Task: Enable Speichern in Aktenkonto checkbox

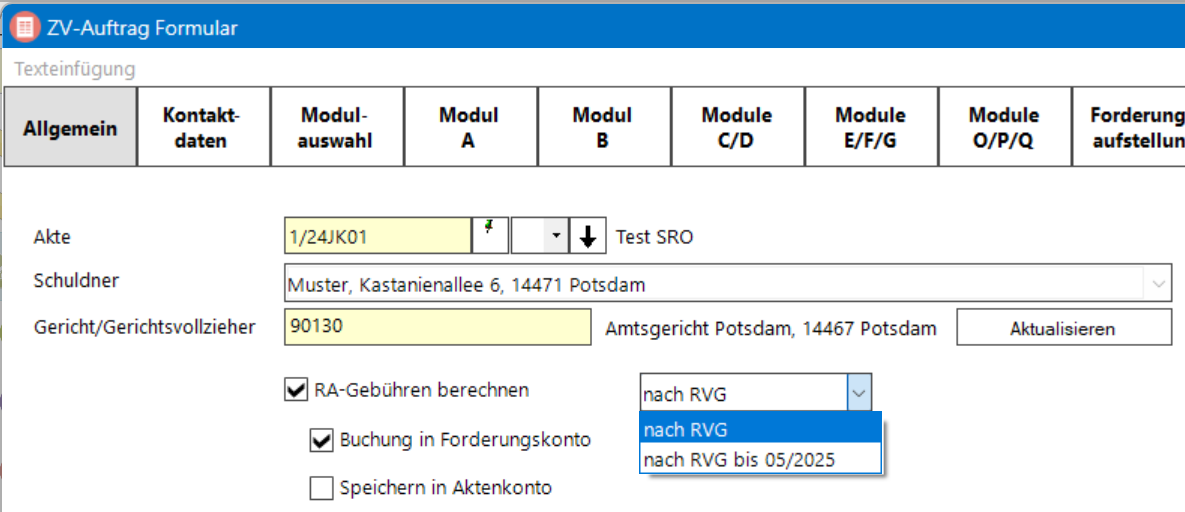Action: click(x=321, y=488)
